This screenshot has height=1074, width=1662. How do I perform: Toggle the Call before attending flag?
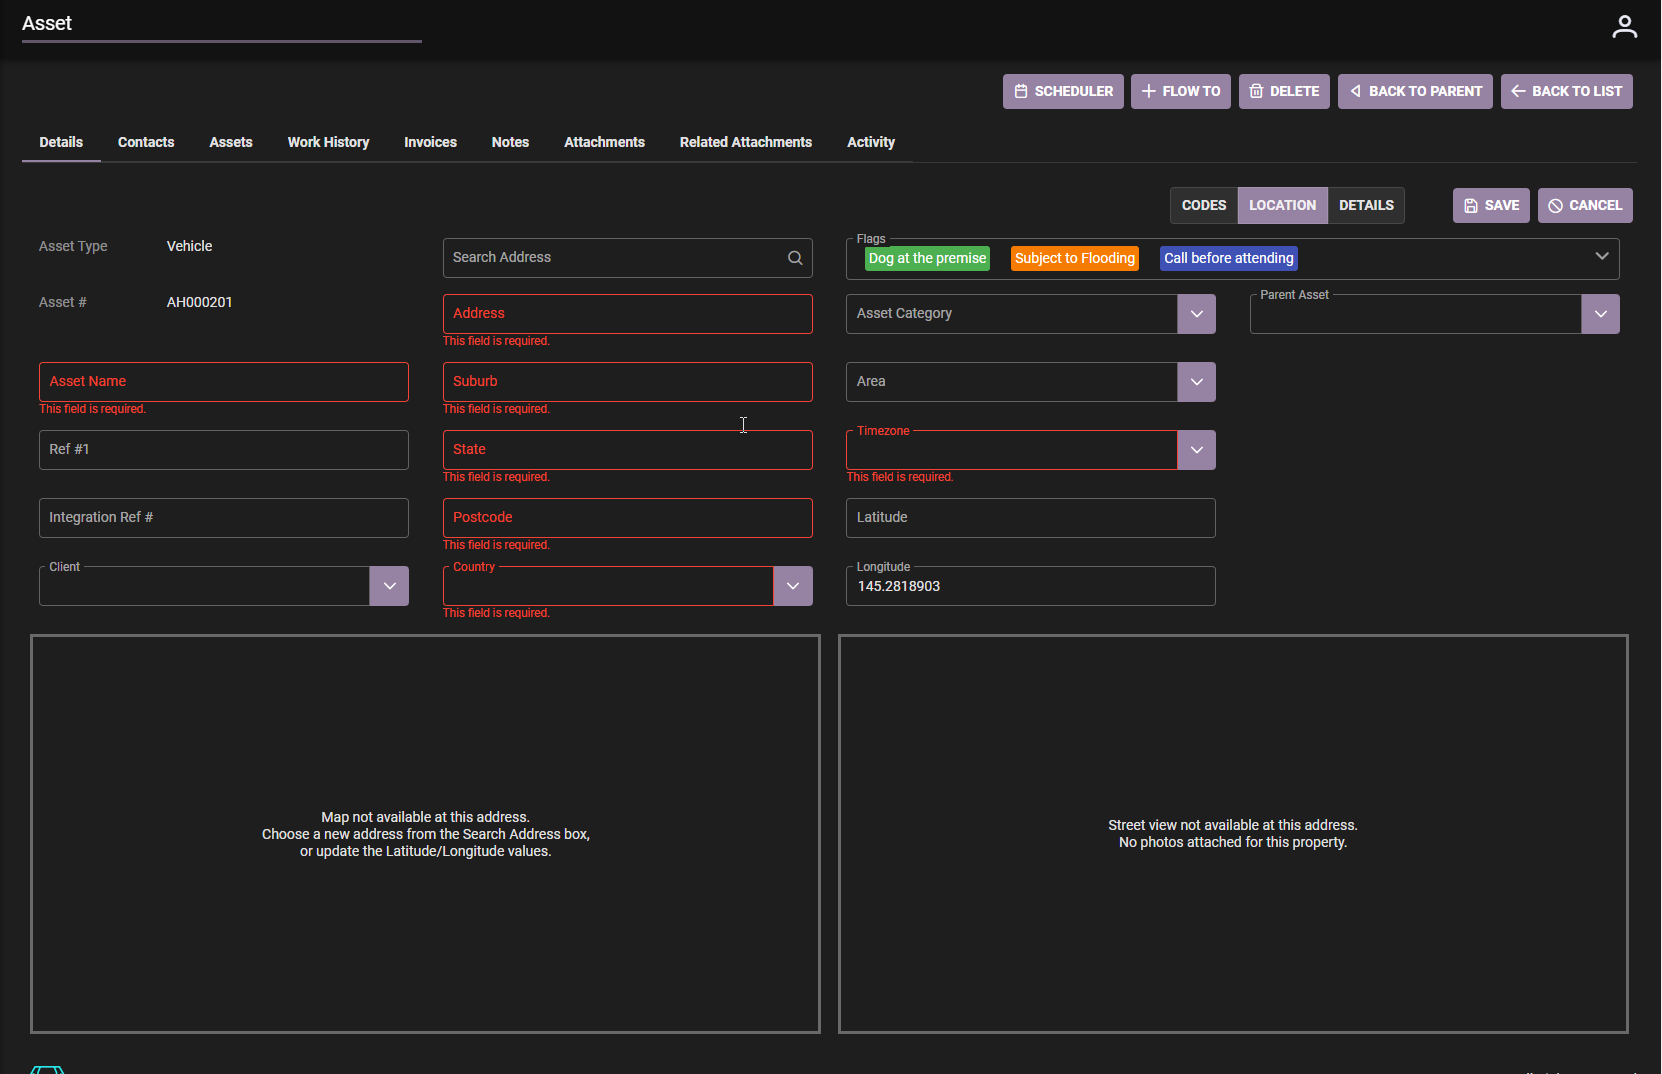pos(1228,258)
